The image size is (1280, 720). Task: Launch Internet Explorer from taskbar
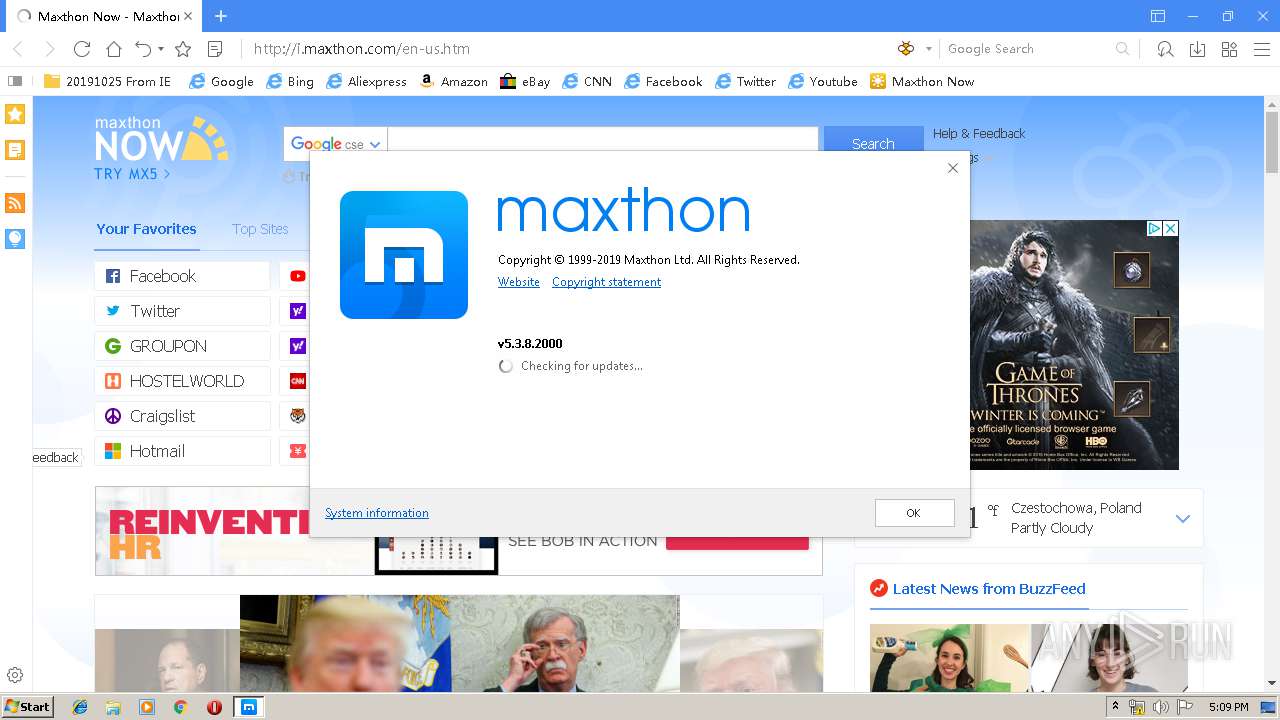pyautogui.click(x=80, y=707)
